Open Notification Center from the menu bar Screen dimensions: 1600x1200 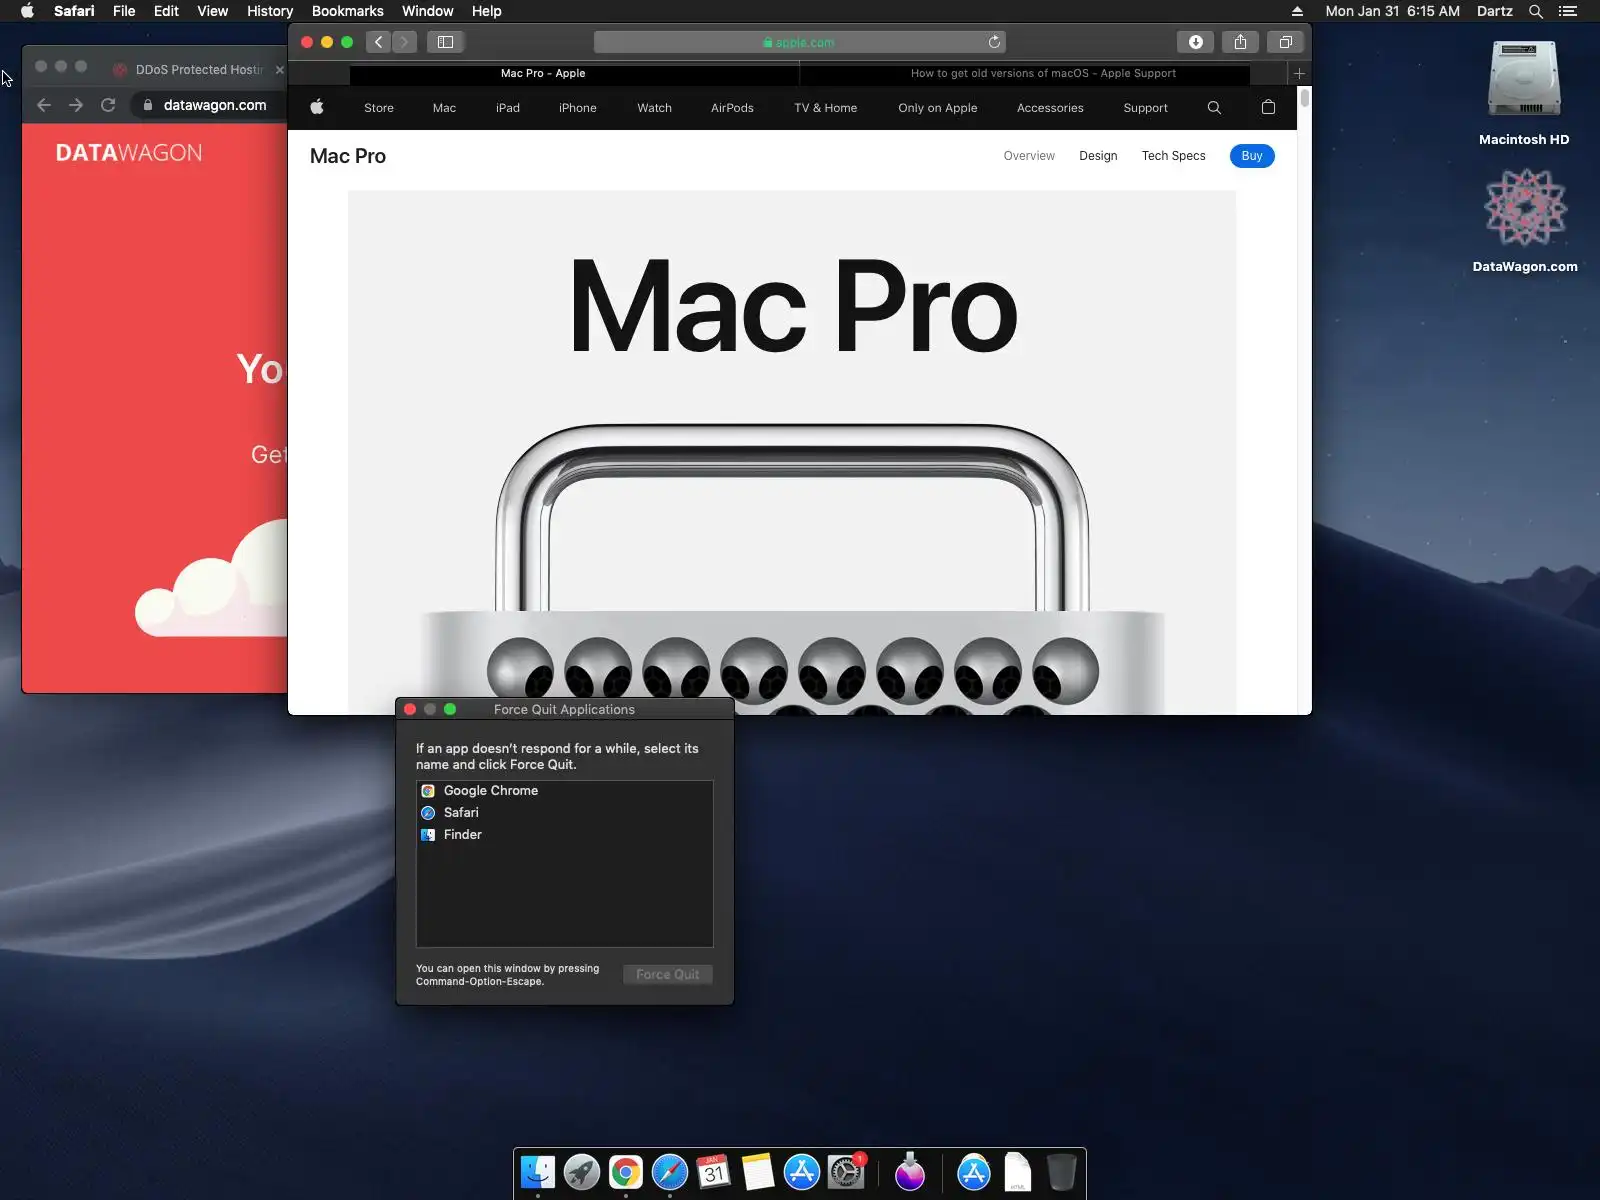pyautogui.click(x=1568, y=11)
